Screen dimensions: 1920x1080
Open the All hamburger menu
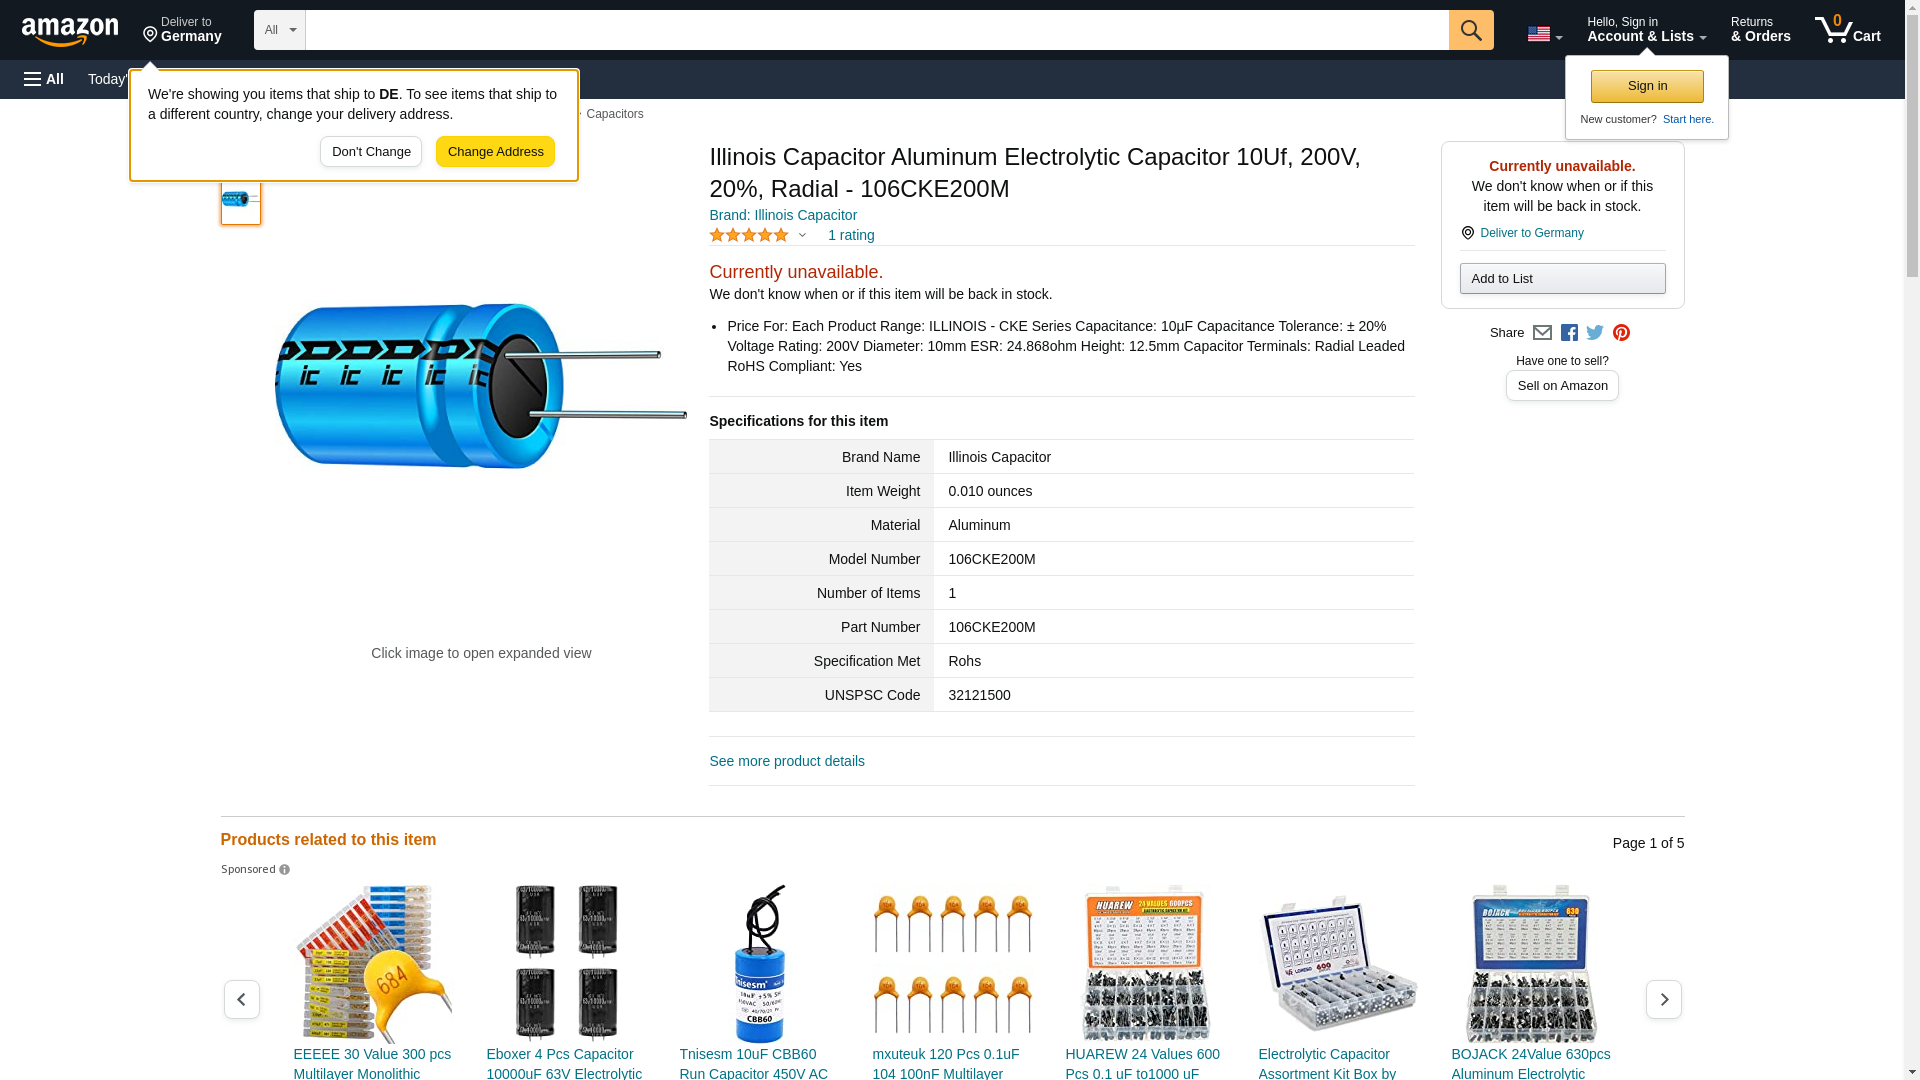[44, 79]
